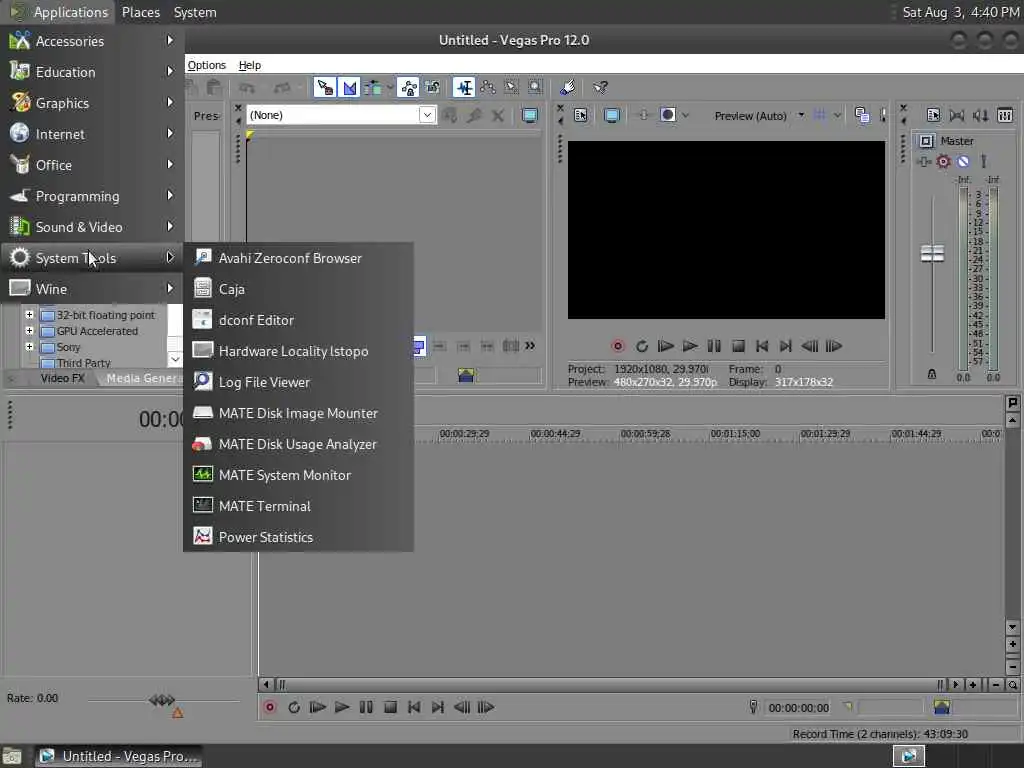1024x768 pixels.
Task: Open MATE Terminal from System Tools
Action: pyautogui.click(x=298, y=506)
